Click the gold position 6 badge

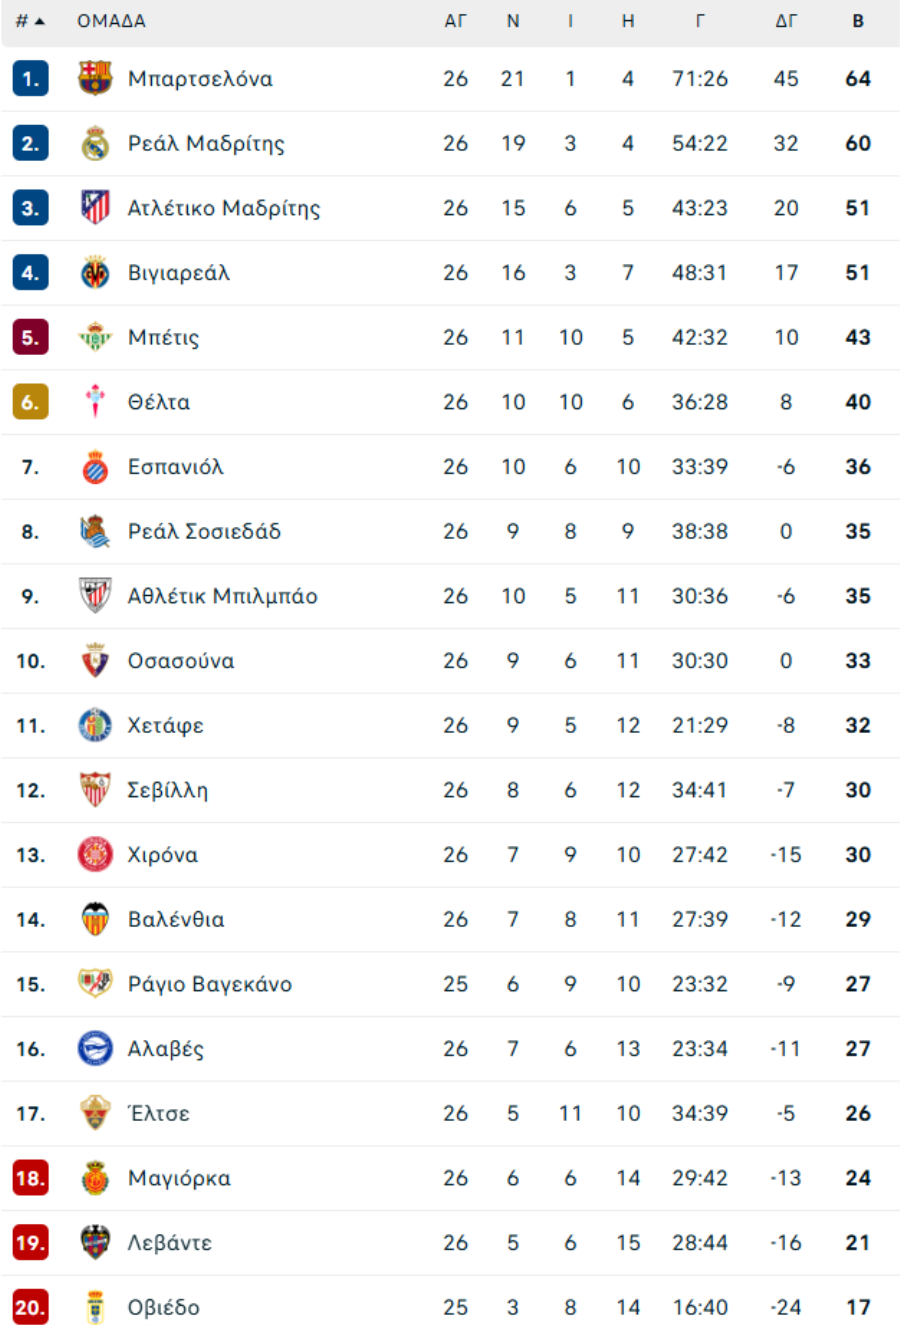click(30, 402)
